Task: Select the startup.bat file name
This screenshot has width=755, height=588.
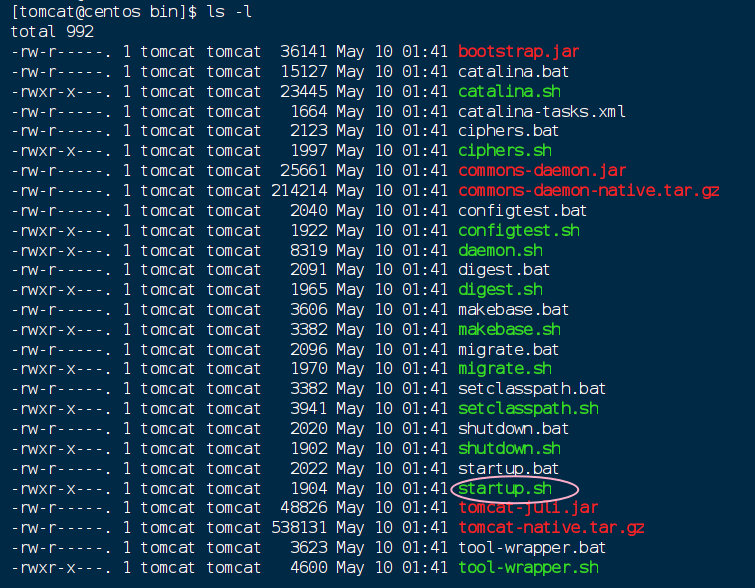Action: click(x=508, y=469)
